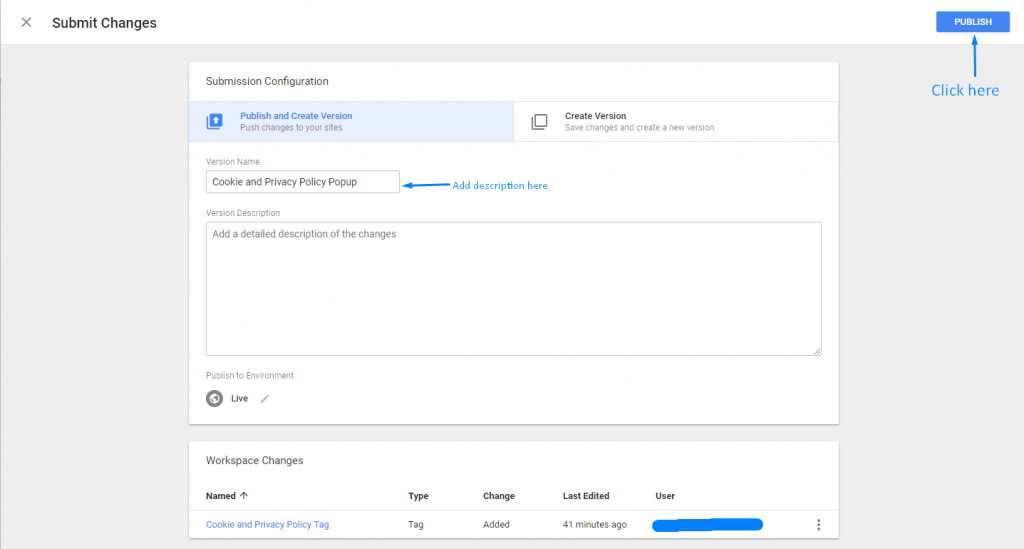Screen dimensions: 1024x549
Task: Grab the description box resize handle
Action: [x=817, y=351]
